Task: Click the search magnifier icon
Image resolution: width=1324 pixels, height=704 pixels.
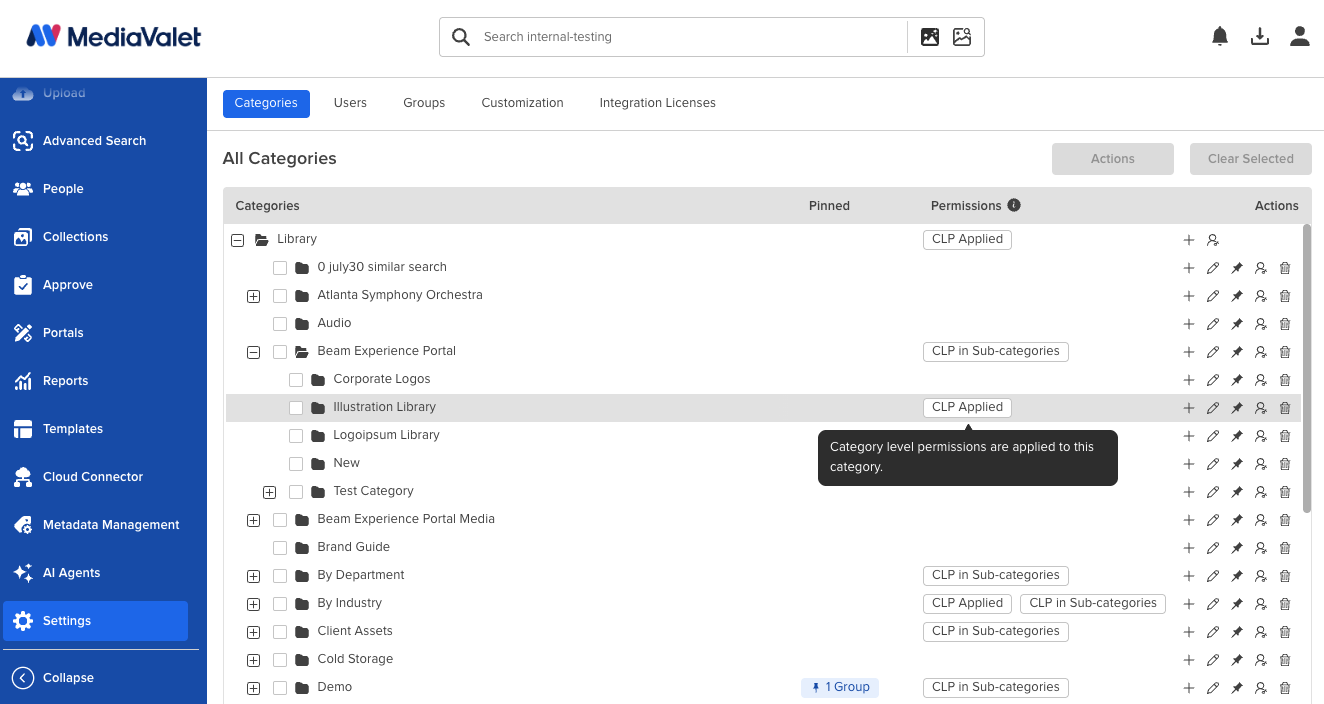Action: pyautogui.click(x=461, y=37)
